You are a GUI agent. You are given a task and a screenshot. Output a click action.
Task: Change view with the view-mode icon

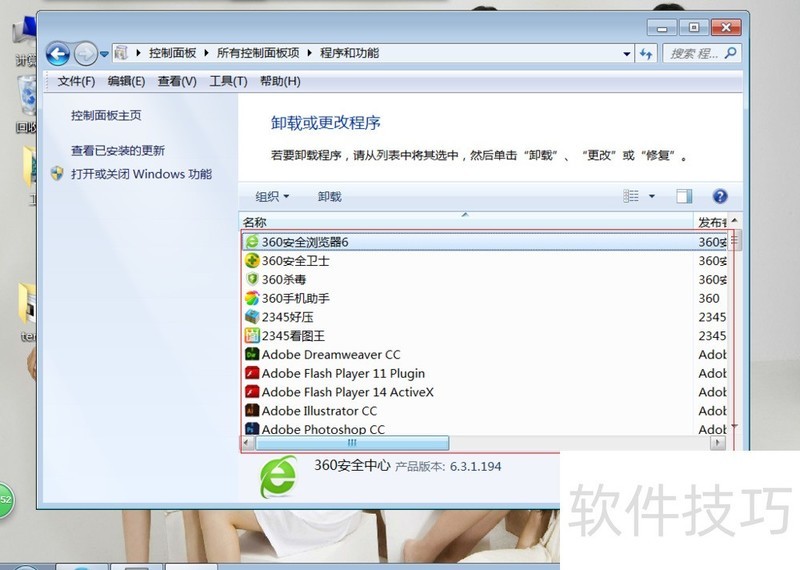click(x=631, y=196)
